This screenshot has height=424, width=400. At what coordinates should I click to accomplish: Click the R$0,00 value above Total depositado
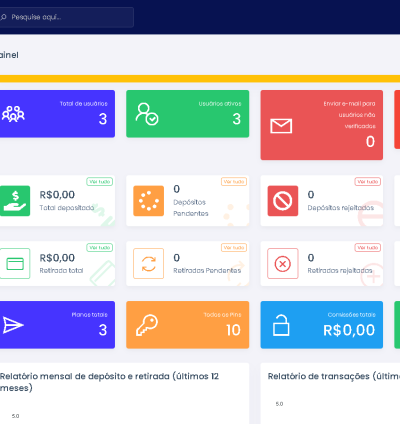[57, 195]
